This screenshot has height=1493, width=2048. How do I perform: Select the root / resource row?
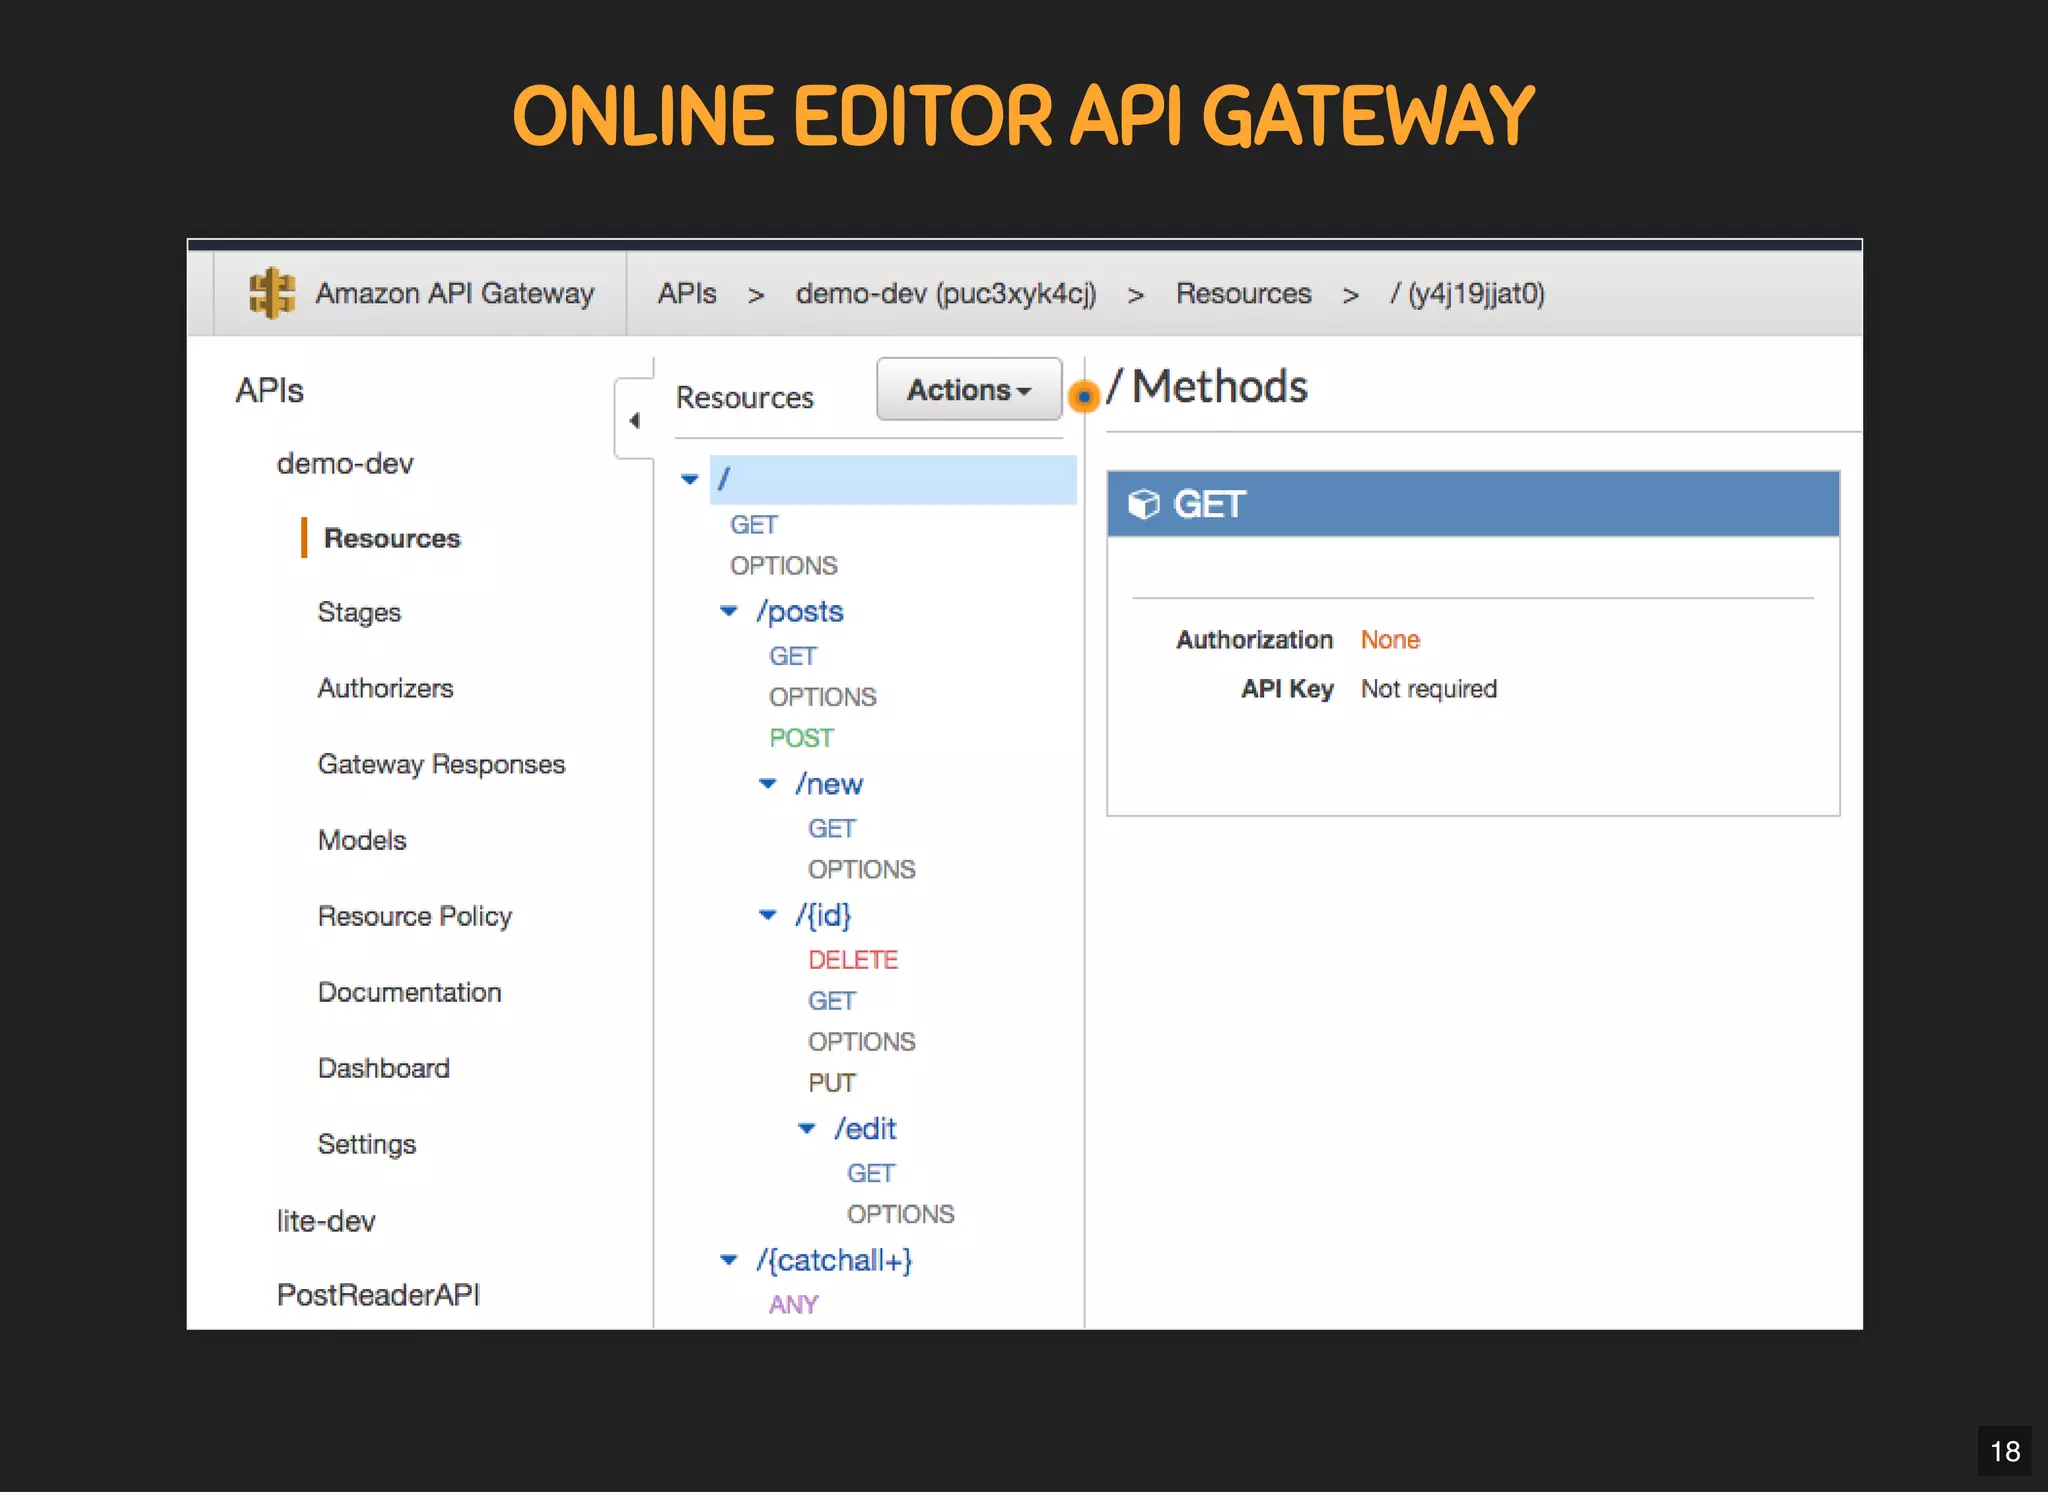click(893, 479)
